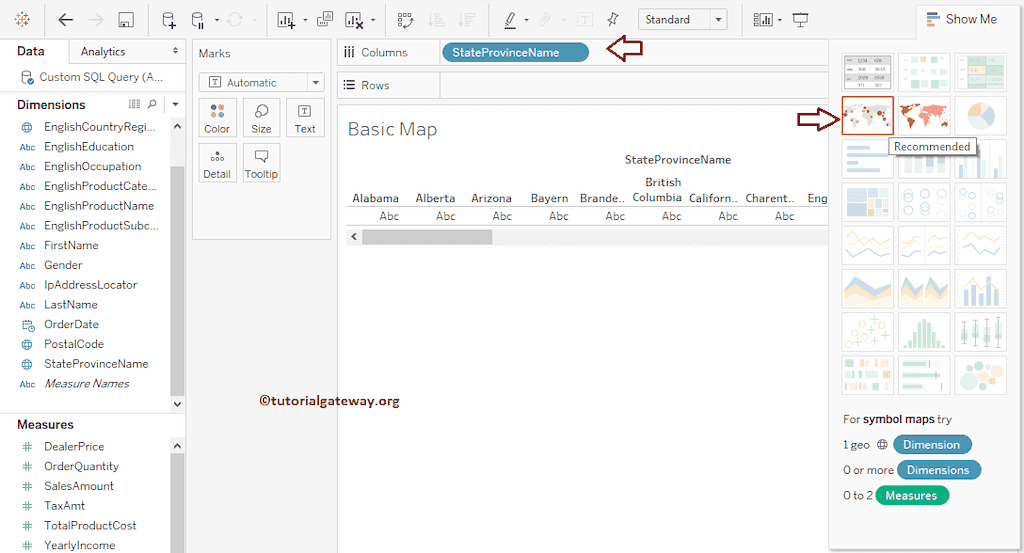
Task: Click the Save icon in toolbar
Action: [x=126, y=20]
